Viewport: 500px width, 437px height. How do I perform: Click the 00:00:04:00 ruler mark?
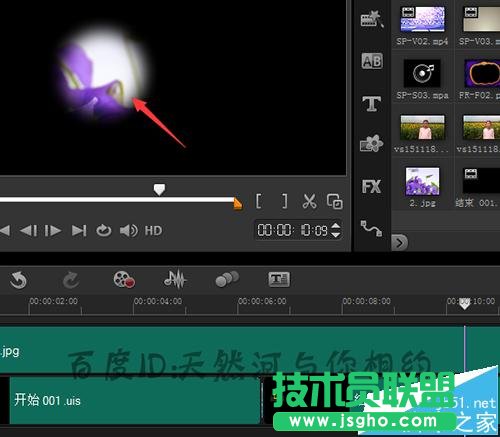click(x=158, y=301)
